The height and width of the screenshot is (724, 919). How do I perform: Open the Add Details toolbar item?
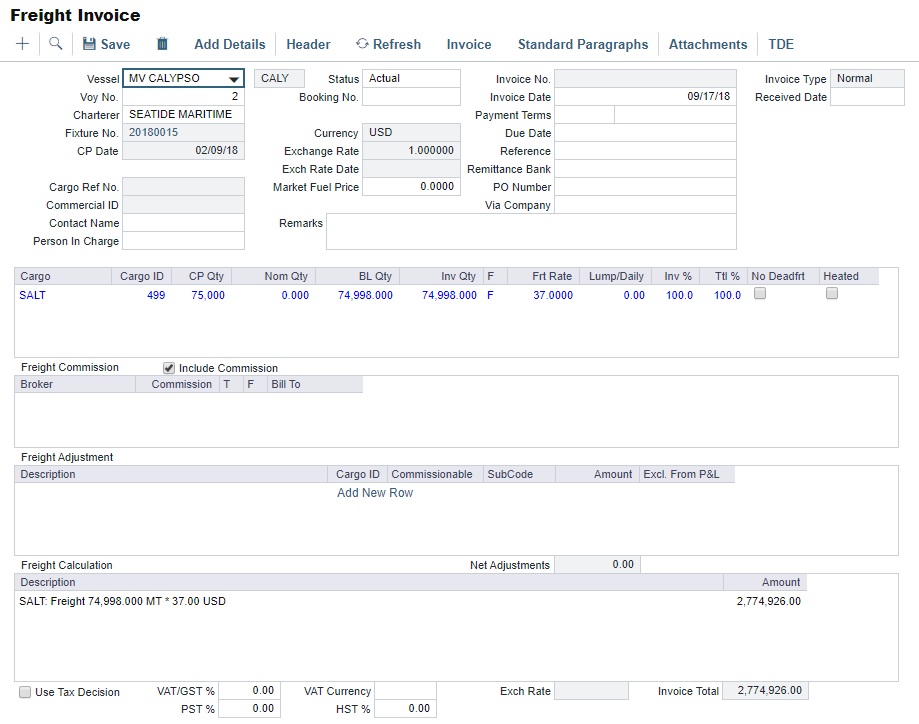[229, 44]
